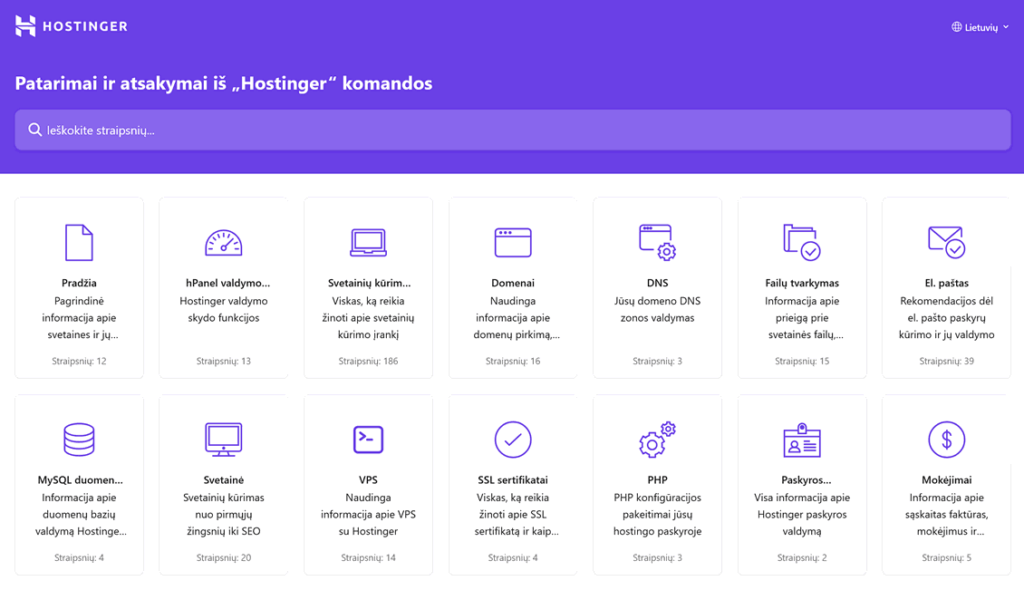Screen dimensions: 1024x590
Task: Click 'PHP konfigūracijos pakeitimai' description
Action: [657, 514]
